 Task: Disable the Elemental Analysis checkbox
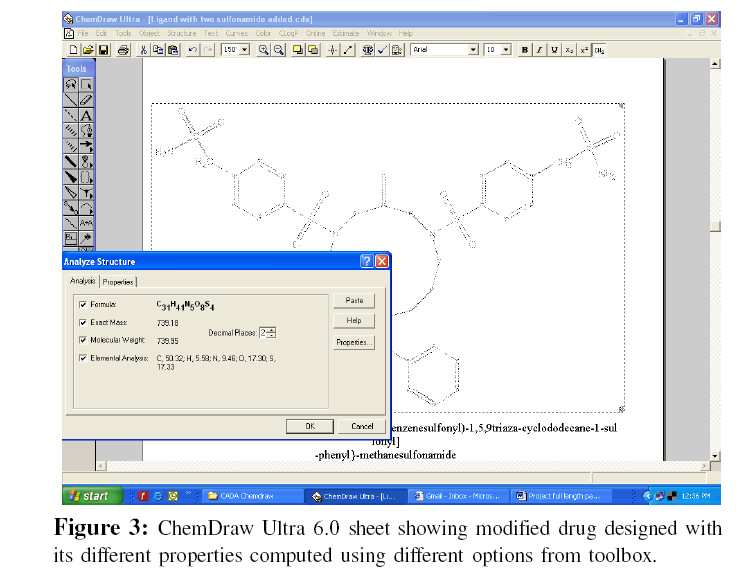coord(83,357)
